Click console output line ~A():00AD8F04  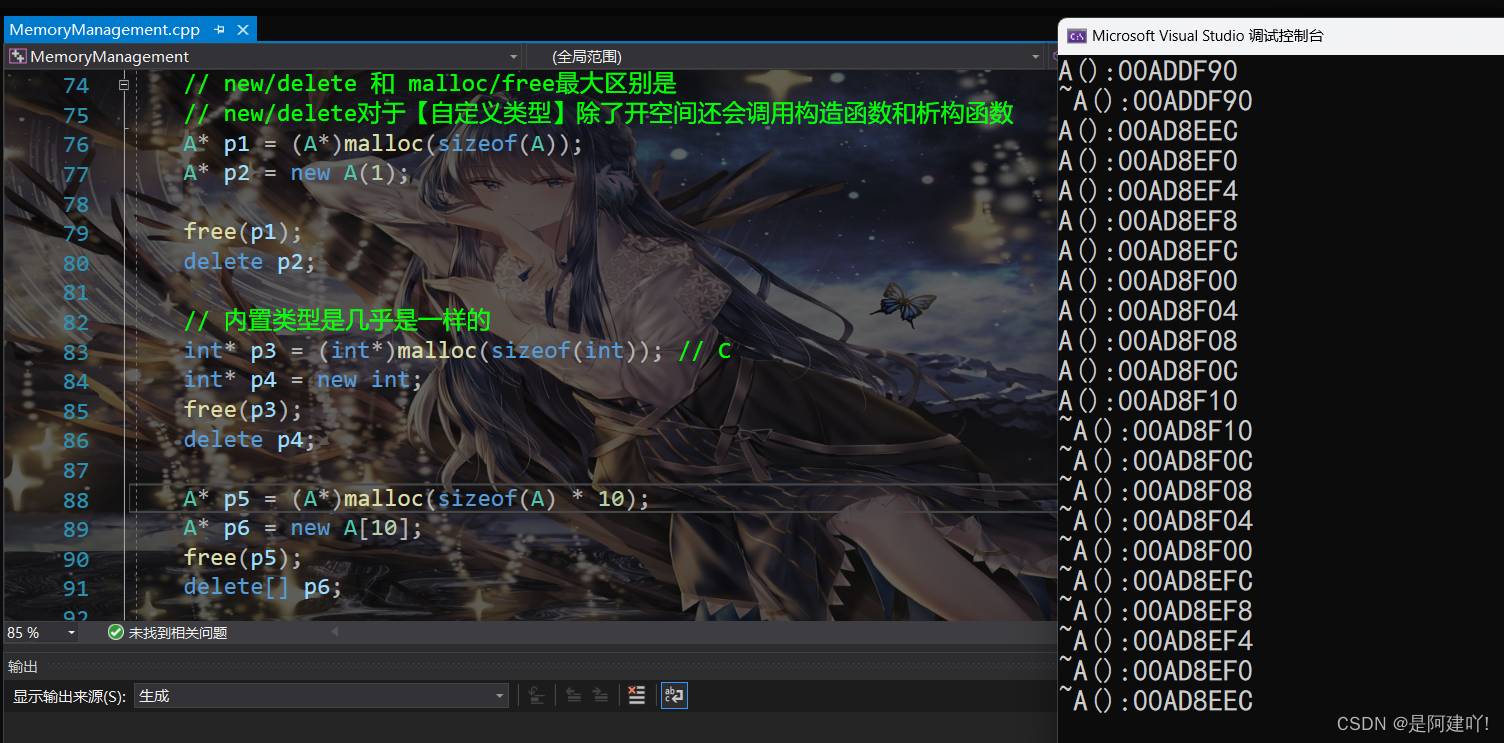click(x=1155, y=521)
